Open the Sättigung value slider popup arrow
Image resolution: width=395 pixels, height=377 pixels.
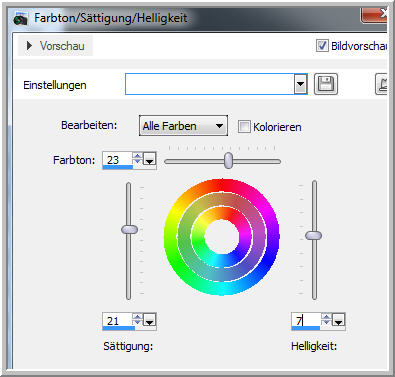pyautogui.click(x=150, y=320)
